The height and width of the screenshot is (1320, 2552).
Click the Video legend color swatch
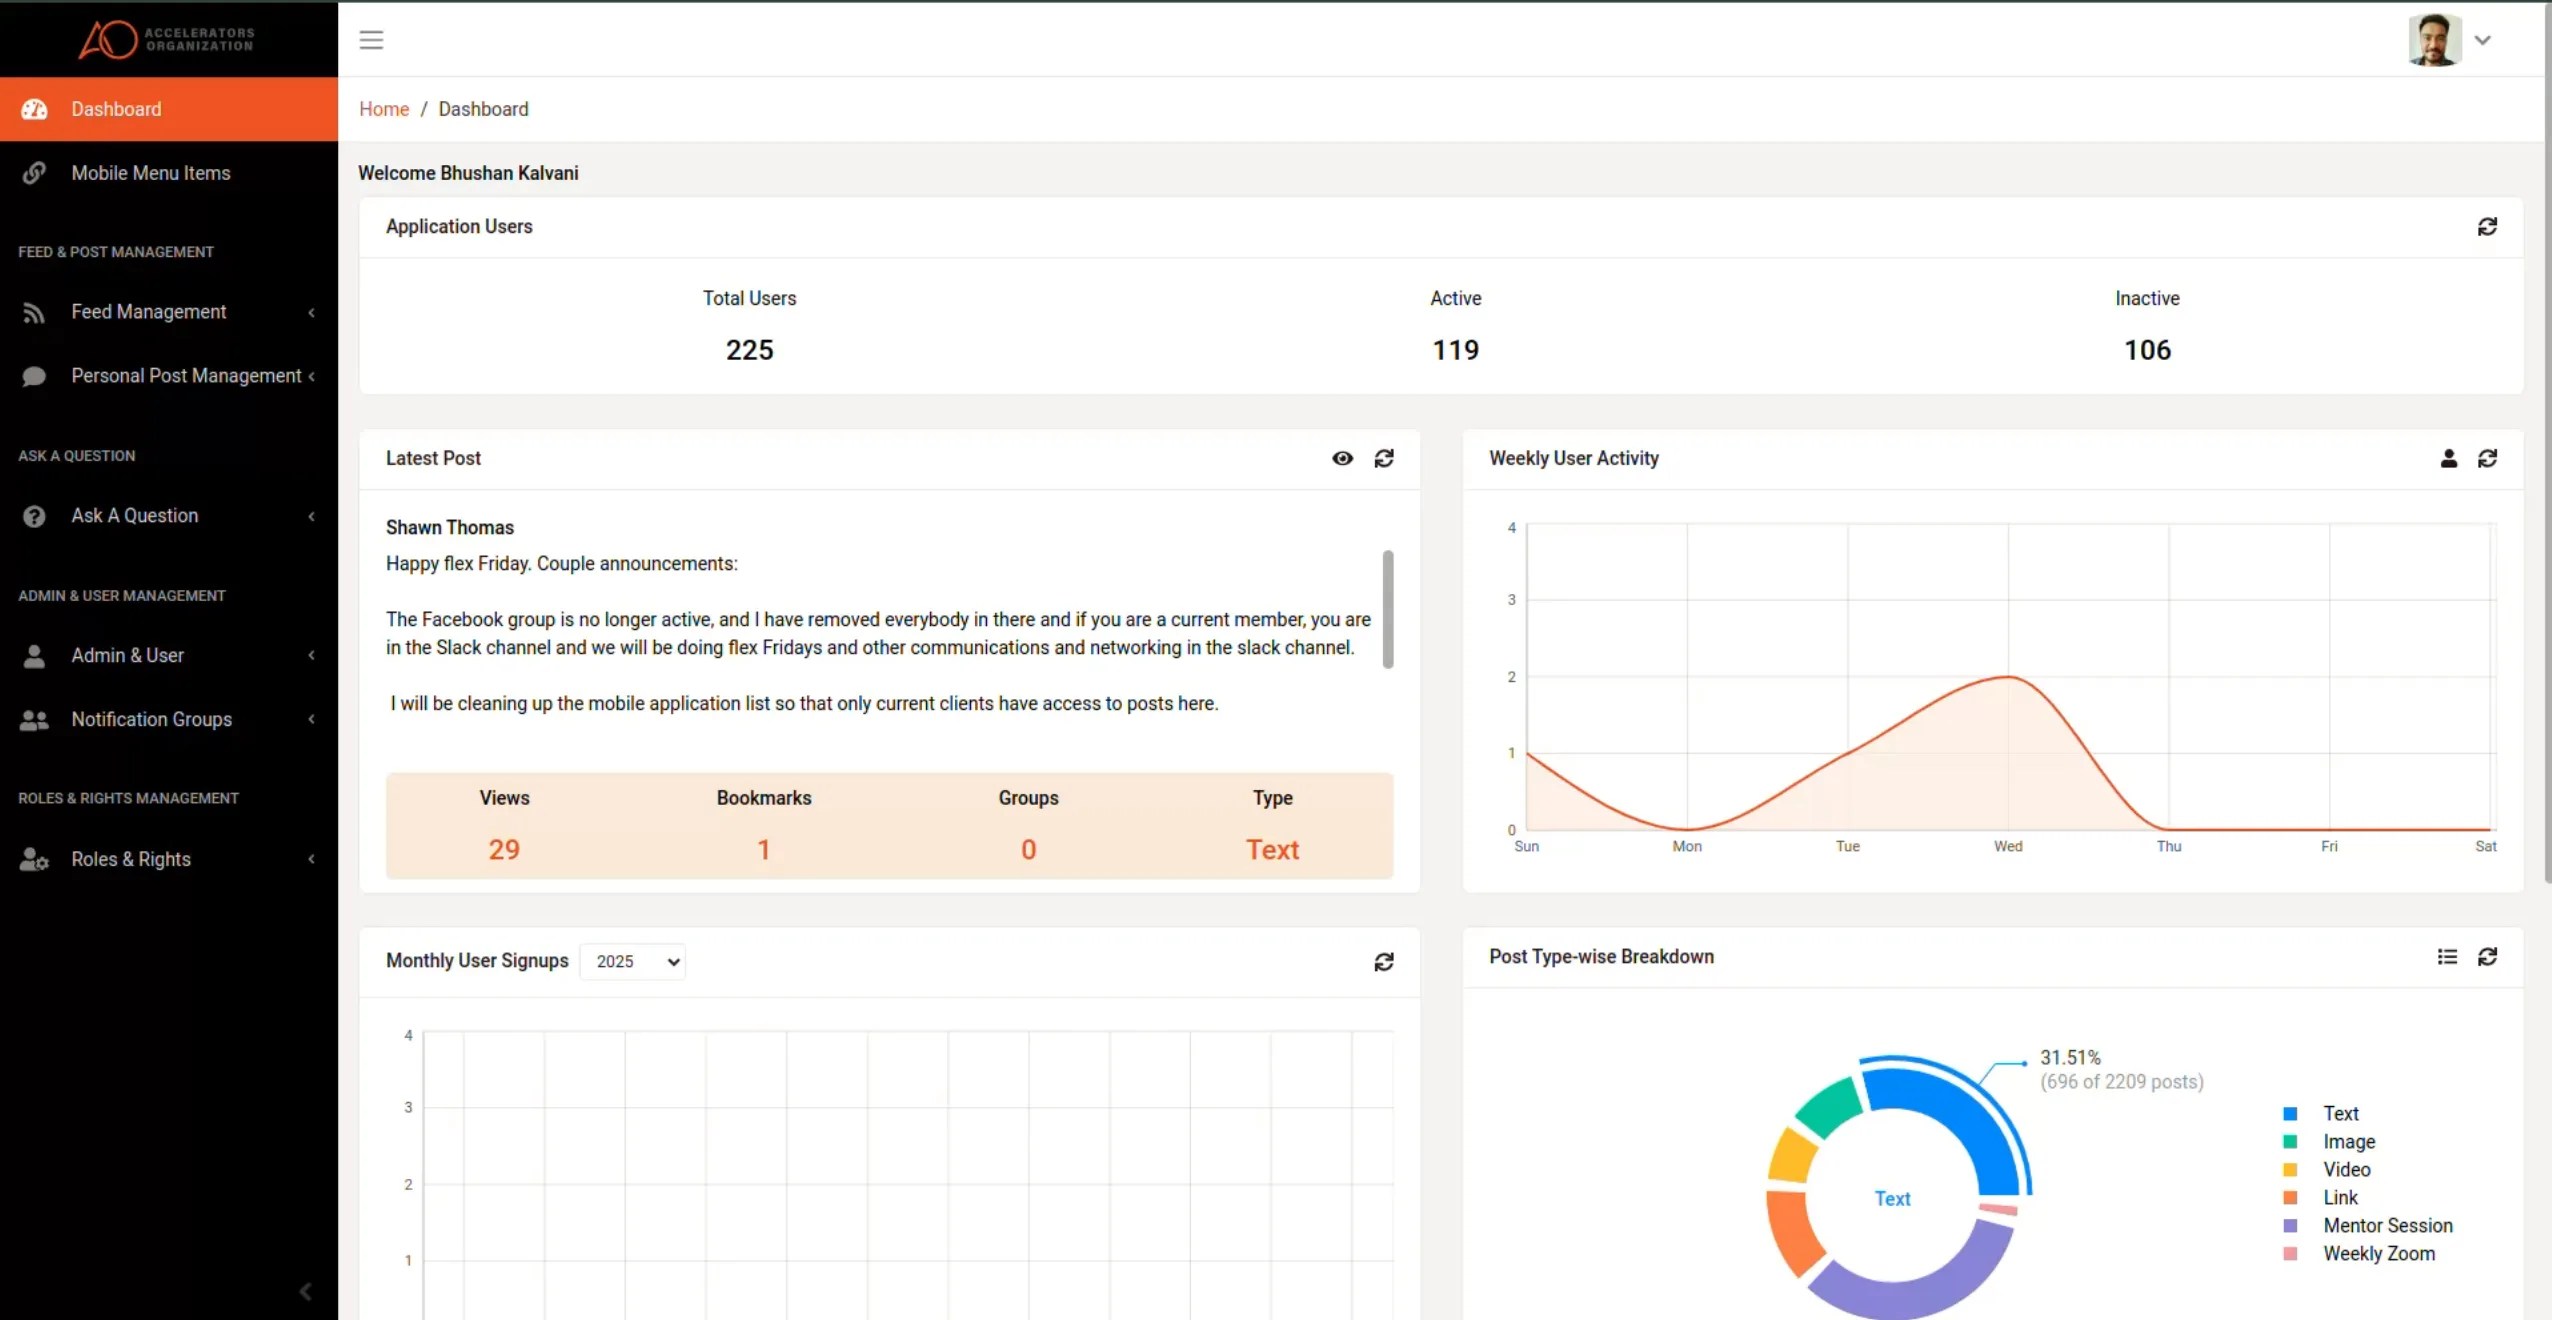tap(2290, 1170)
